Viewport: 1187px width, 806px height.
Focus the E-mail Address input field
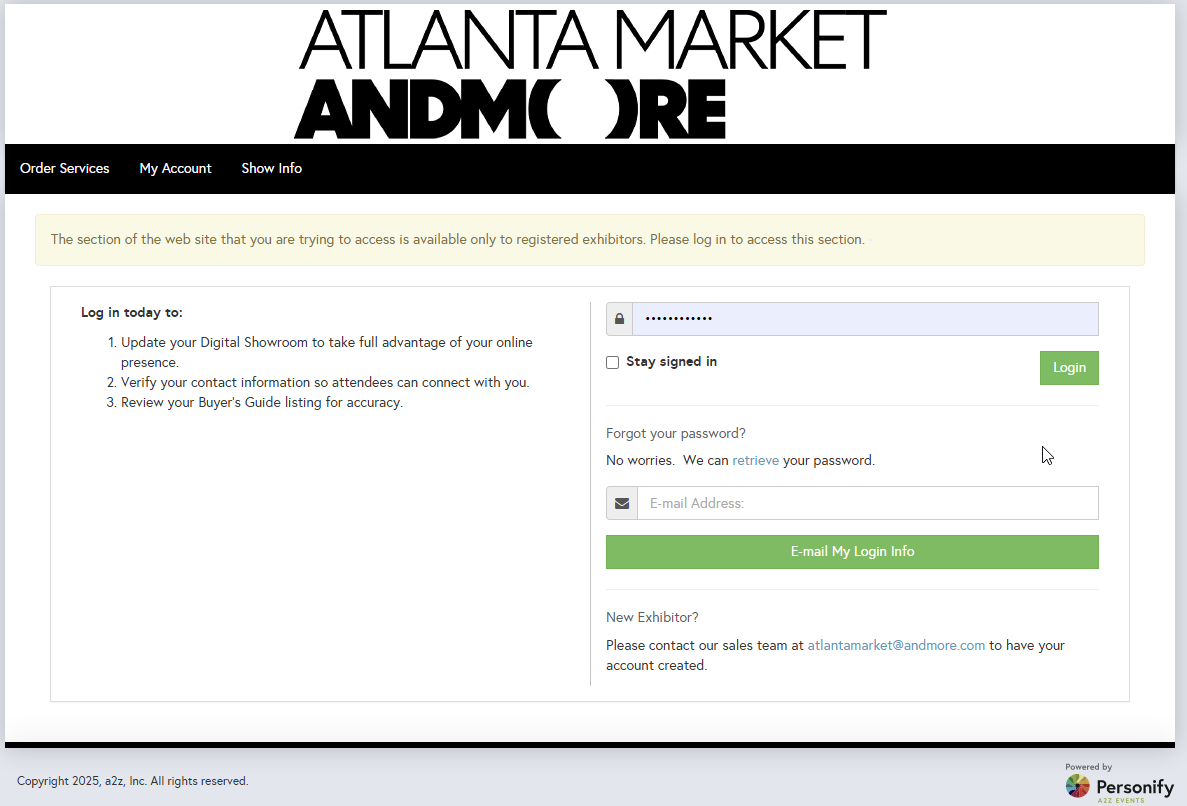coord(868,503)
